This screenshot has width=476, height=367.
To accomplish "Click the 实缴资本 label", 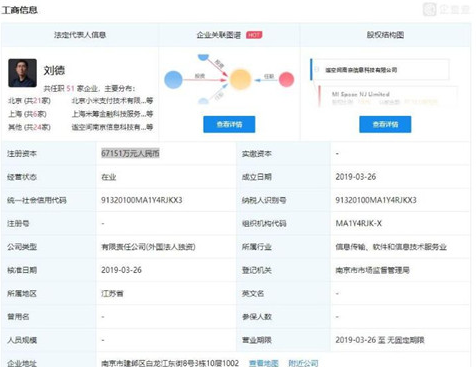I will point(257,154).
